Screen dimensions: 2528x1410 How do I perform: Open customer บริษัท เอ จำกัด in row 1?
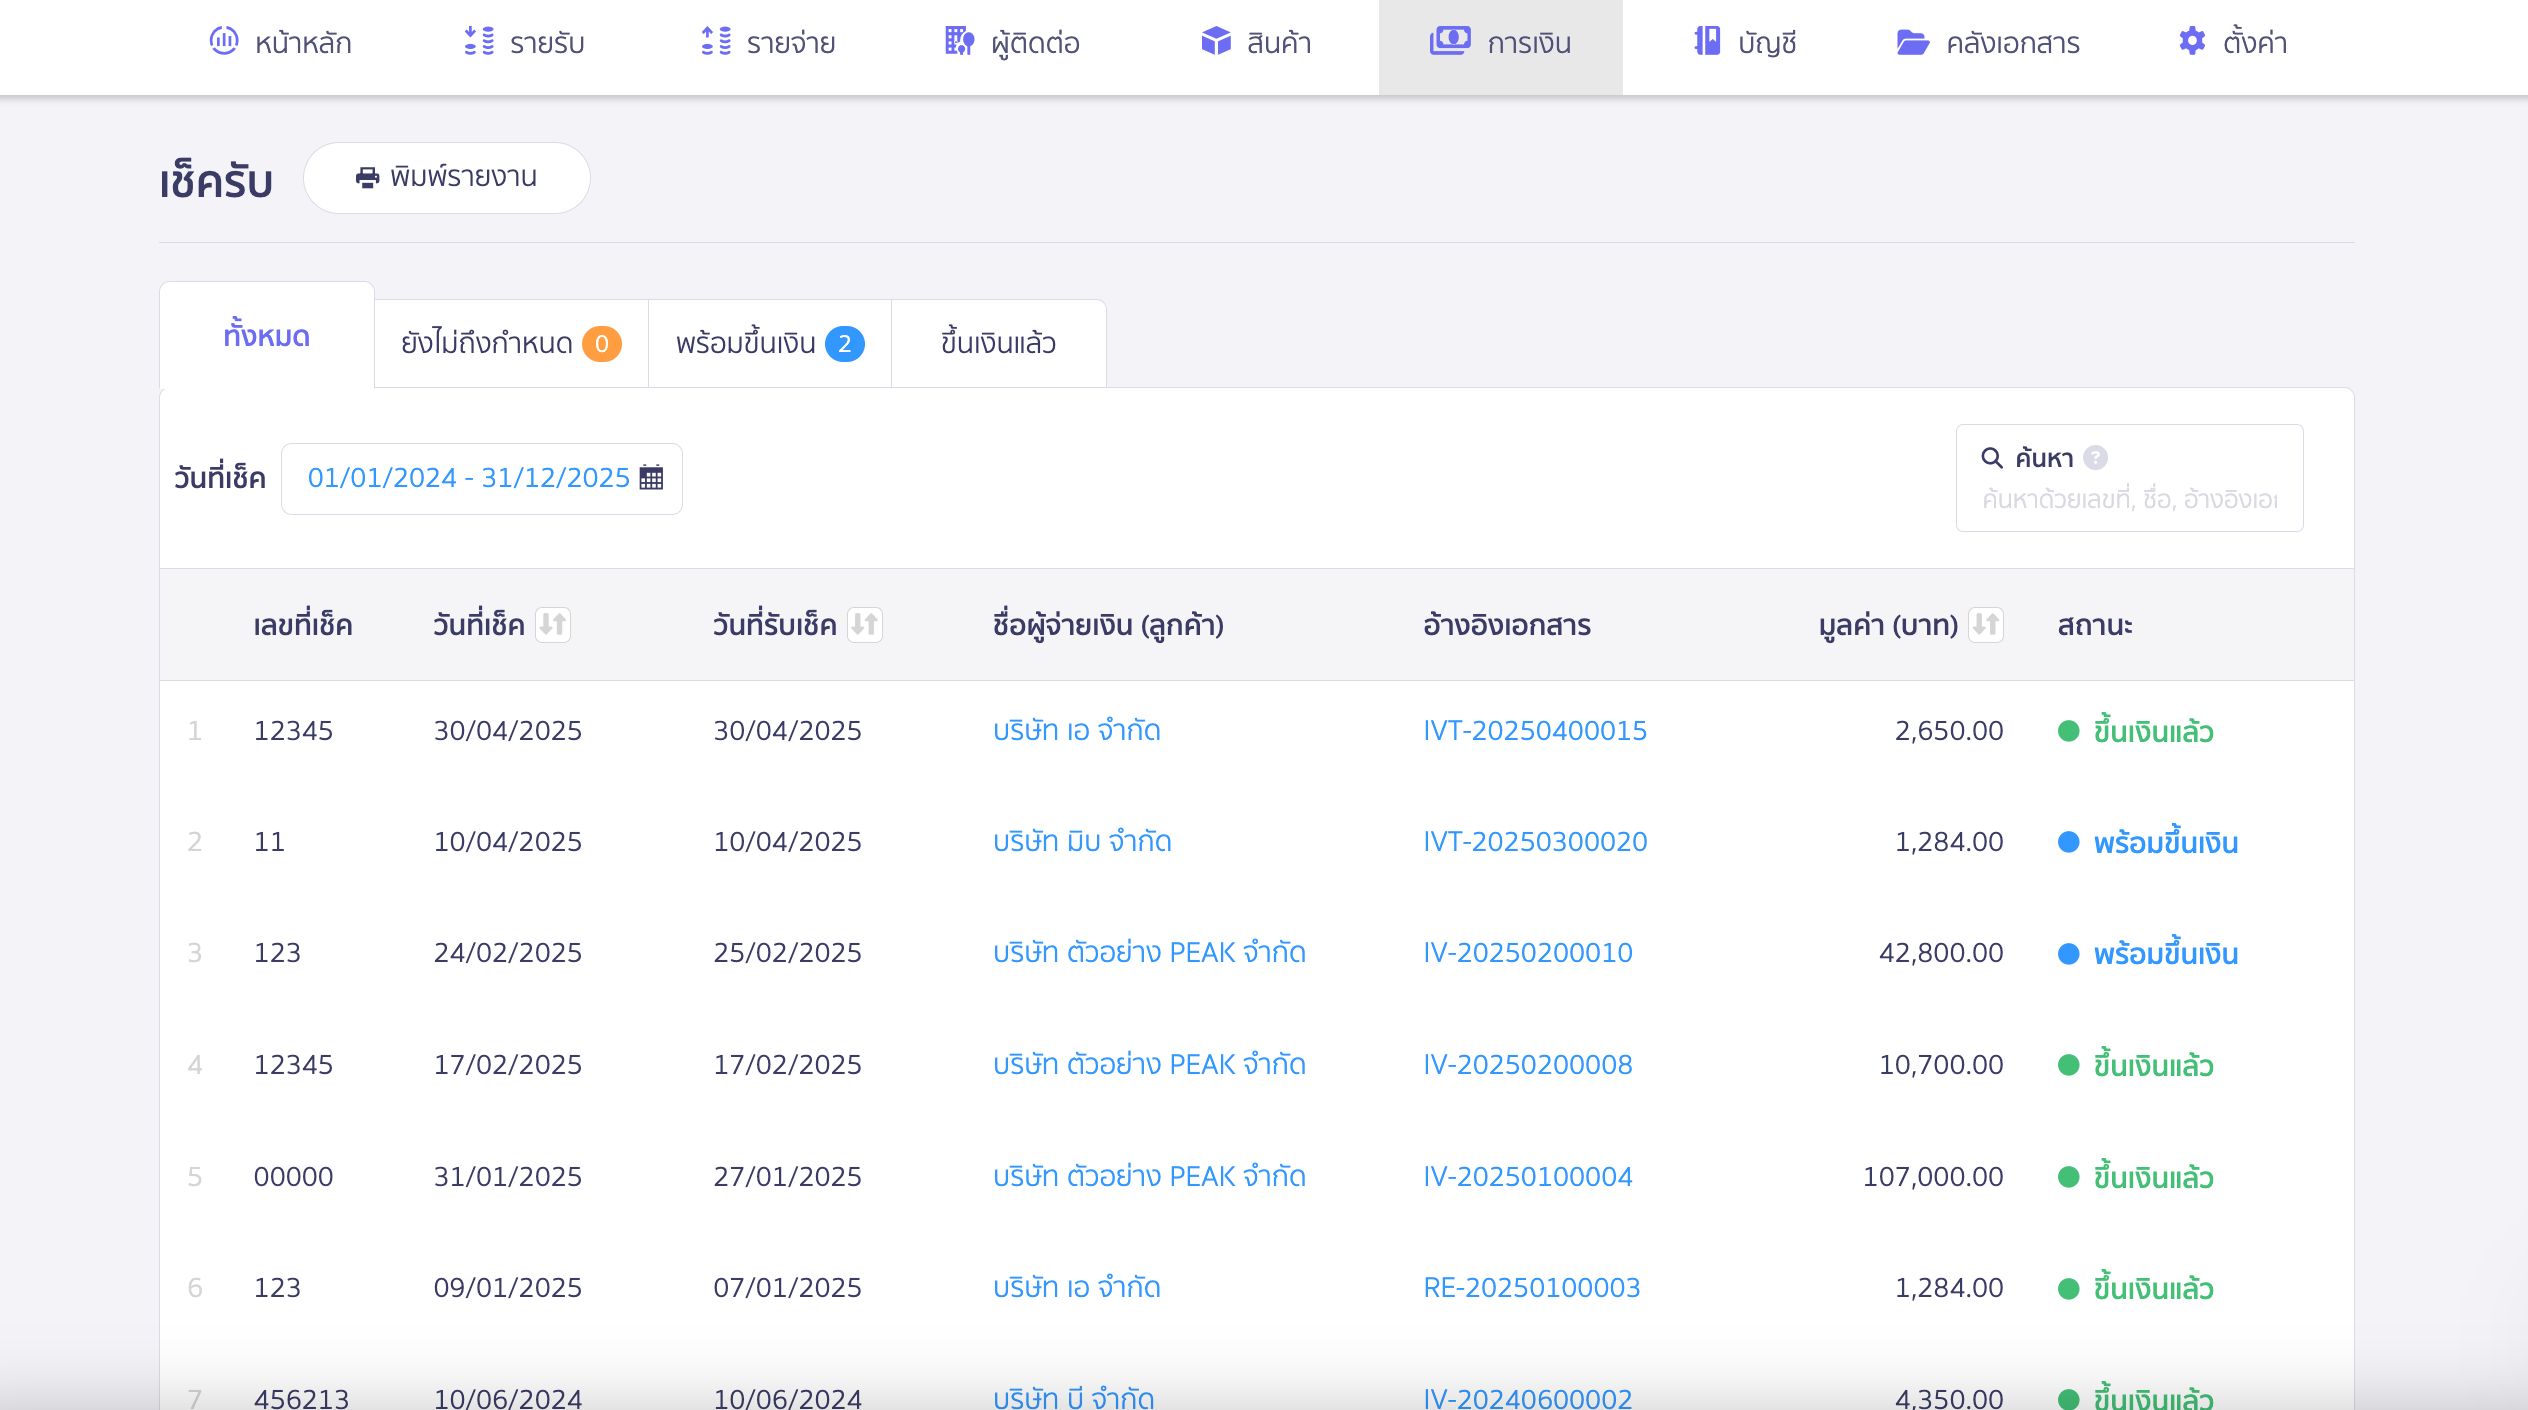point(1077,730)
